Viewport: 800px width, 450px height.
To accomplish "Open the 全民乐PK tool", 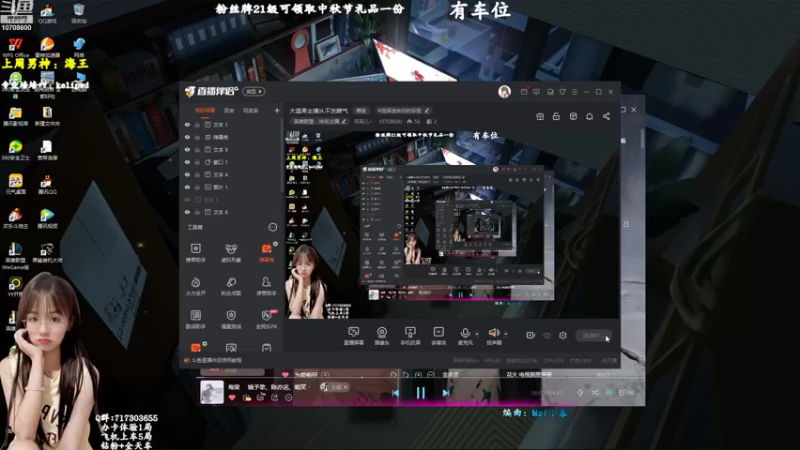I will (266, 319).
